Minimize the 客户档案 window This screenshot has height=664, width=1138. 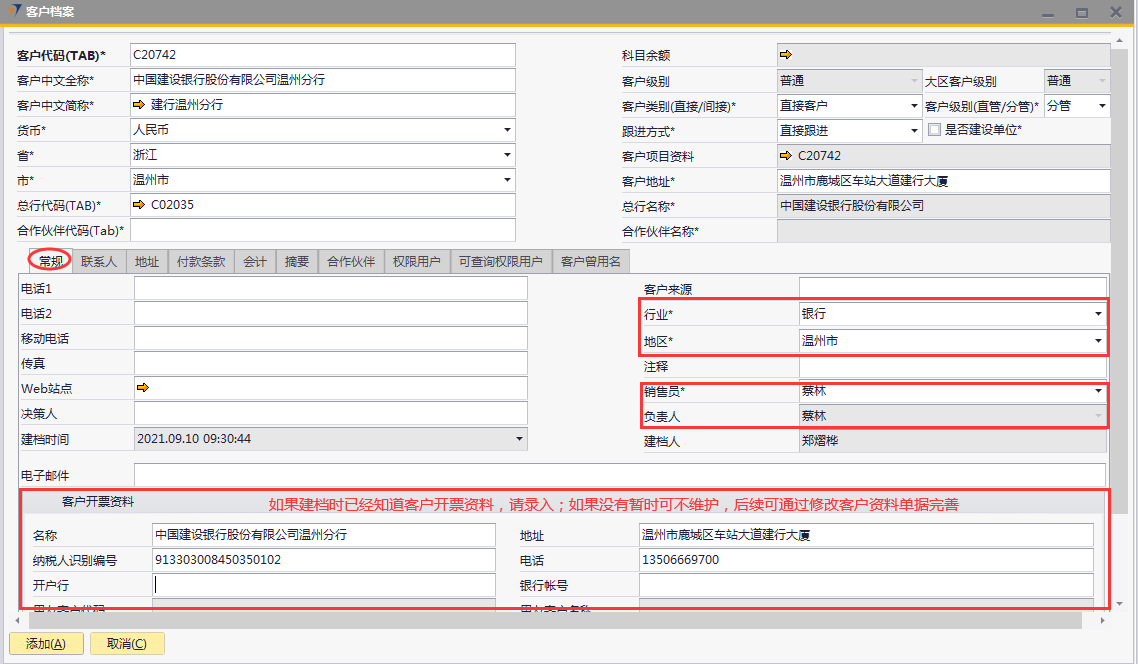pos(1048,13)
